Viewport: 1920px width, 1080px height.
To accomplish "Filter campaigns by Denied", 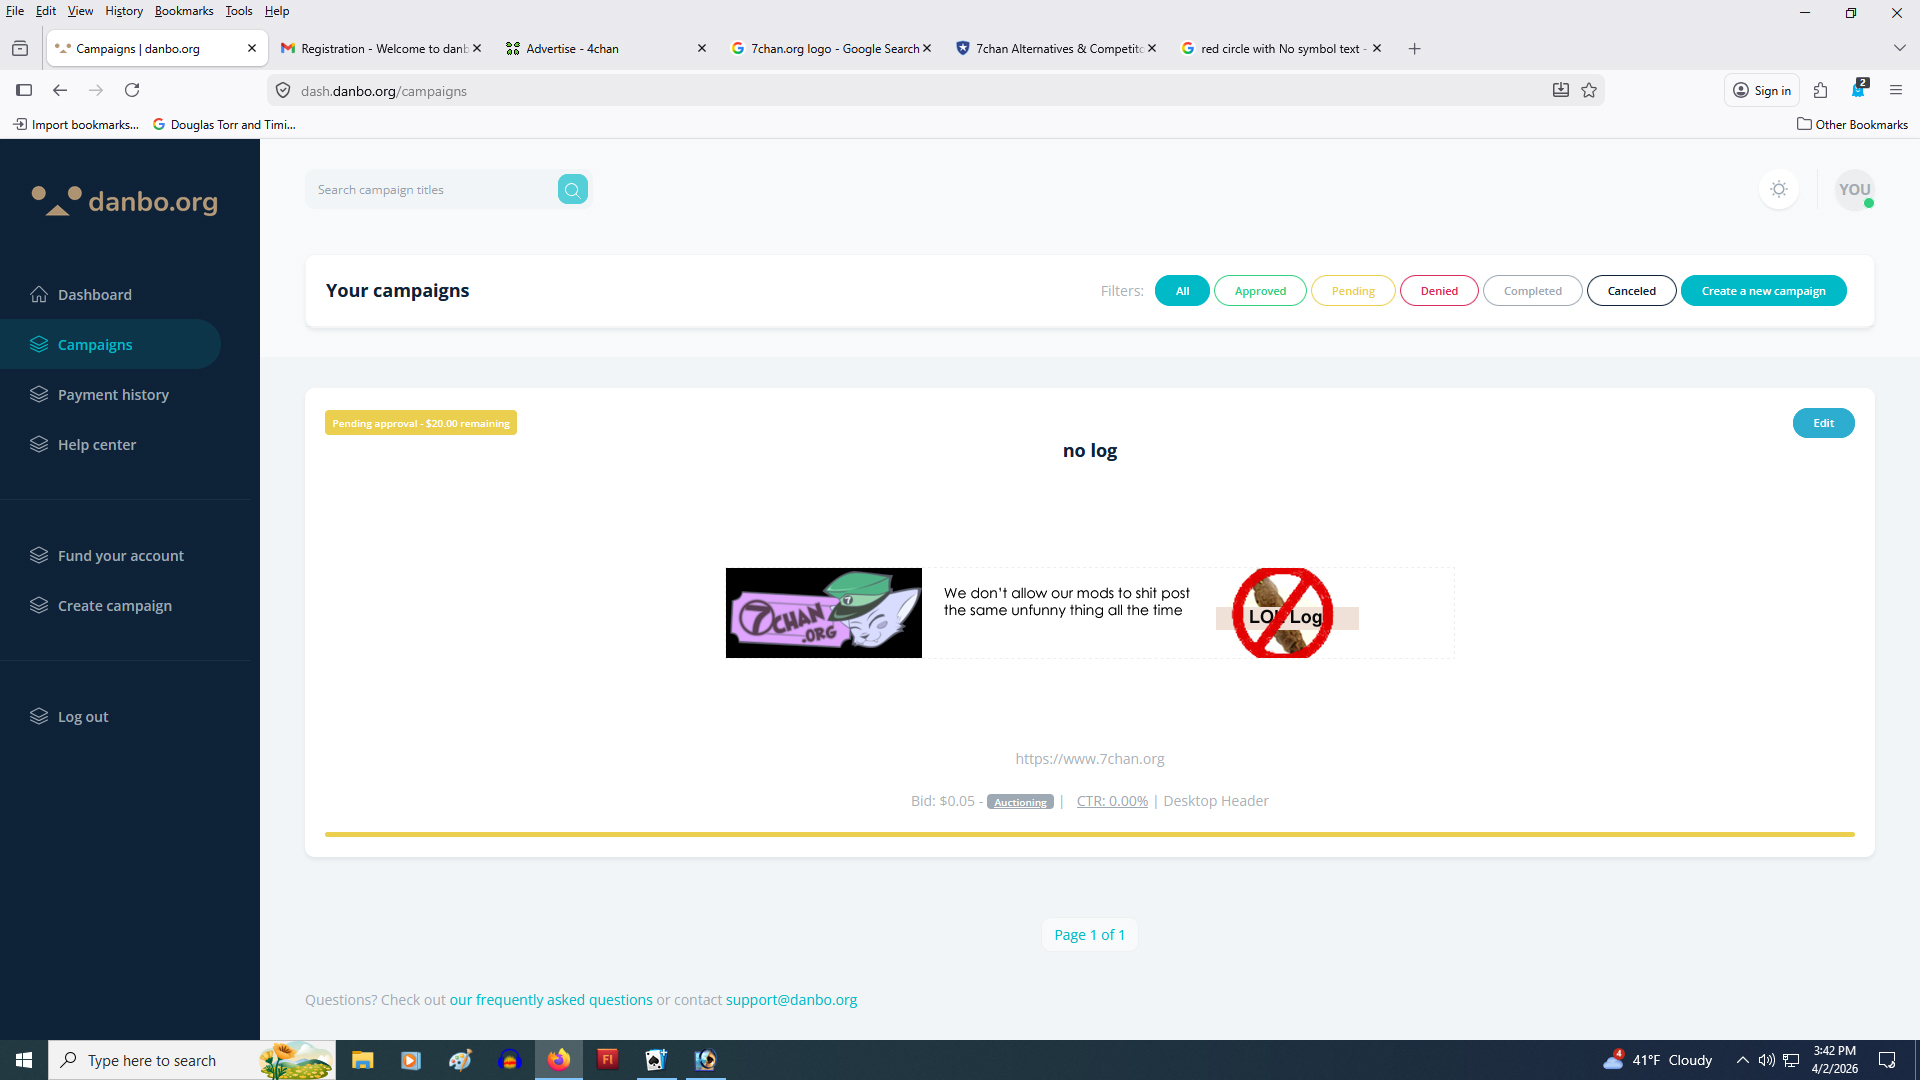I will 1438,291.
